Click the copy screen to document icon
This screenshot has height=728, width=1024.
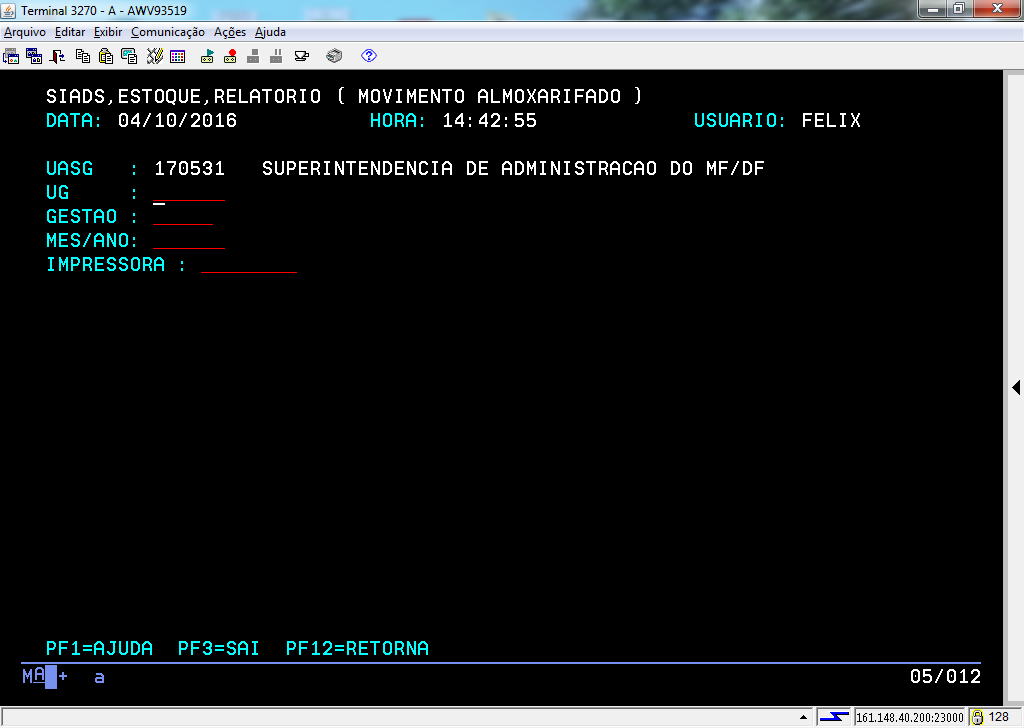pyautogui.click(x=129, y=56)
